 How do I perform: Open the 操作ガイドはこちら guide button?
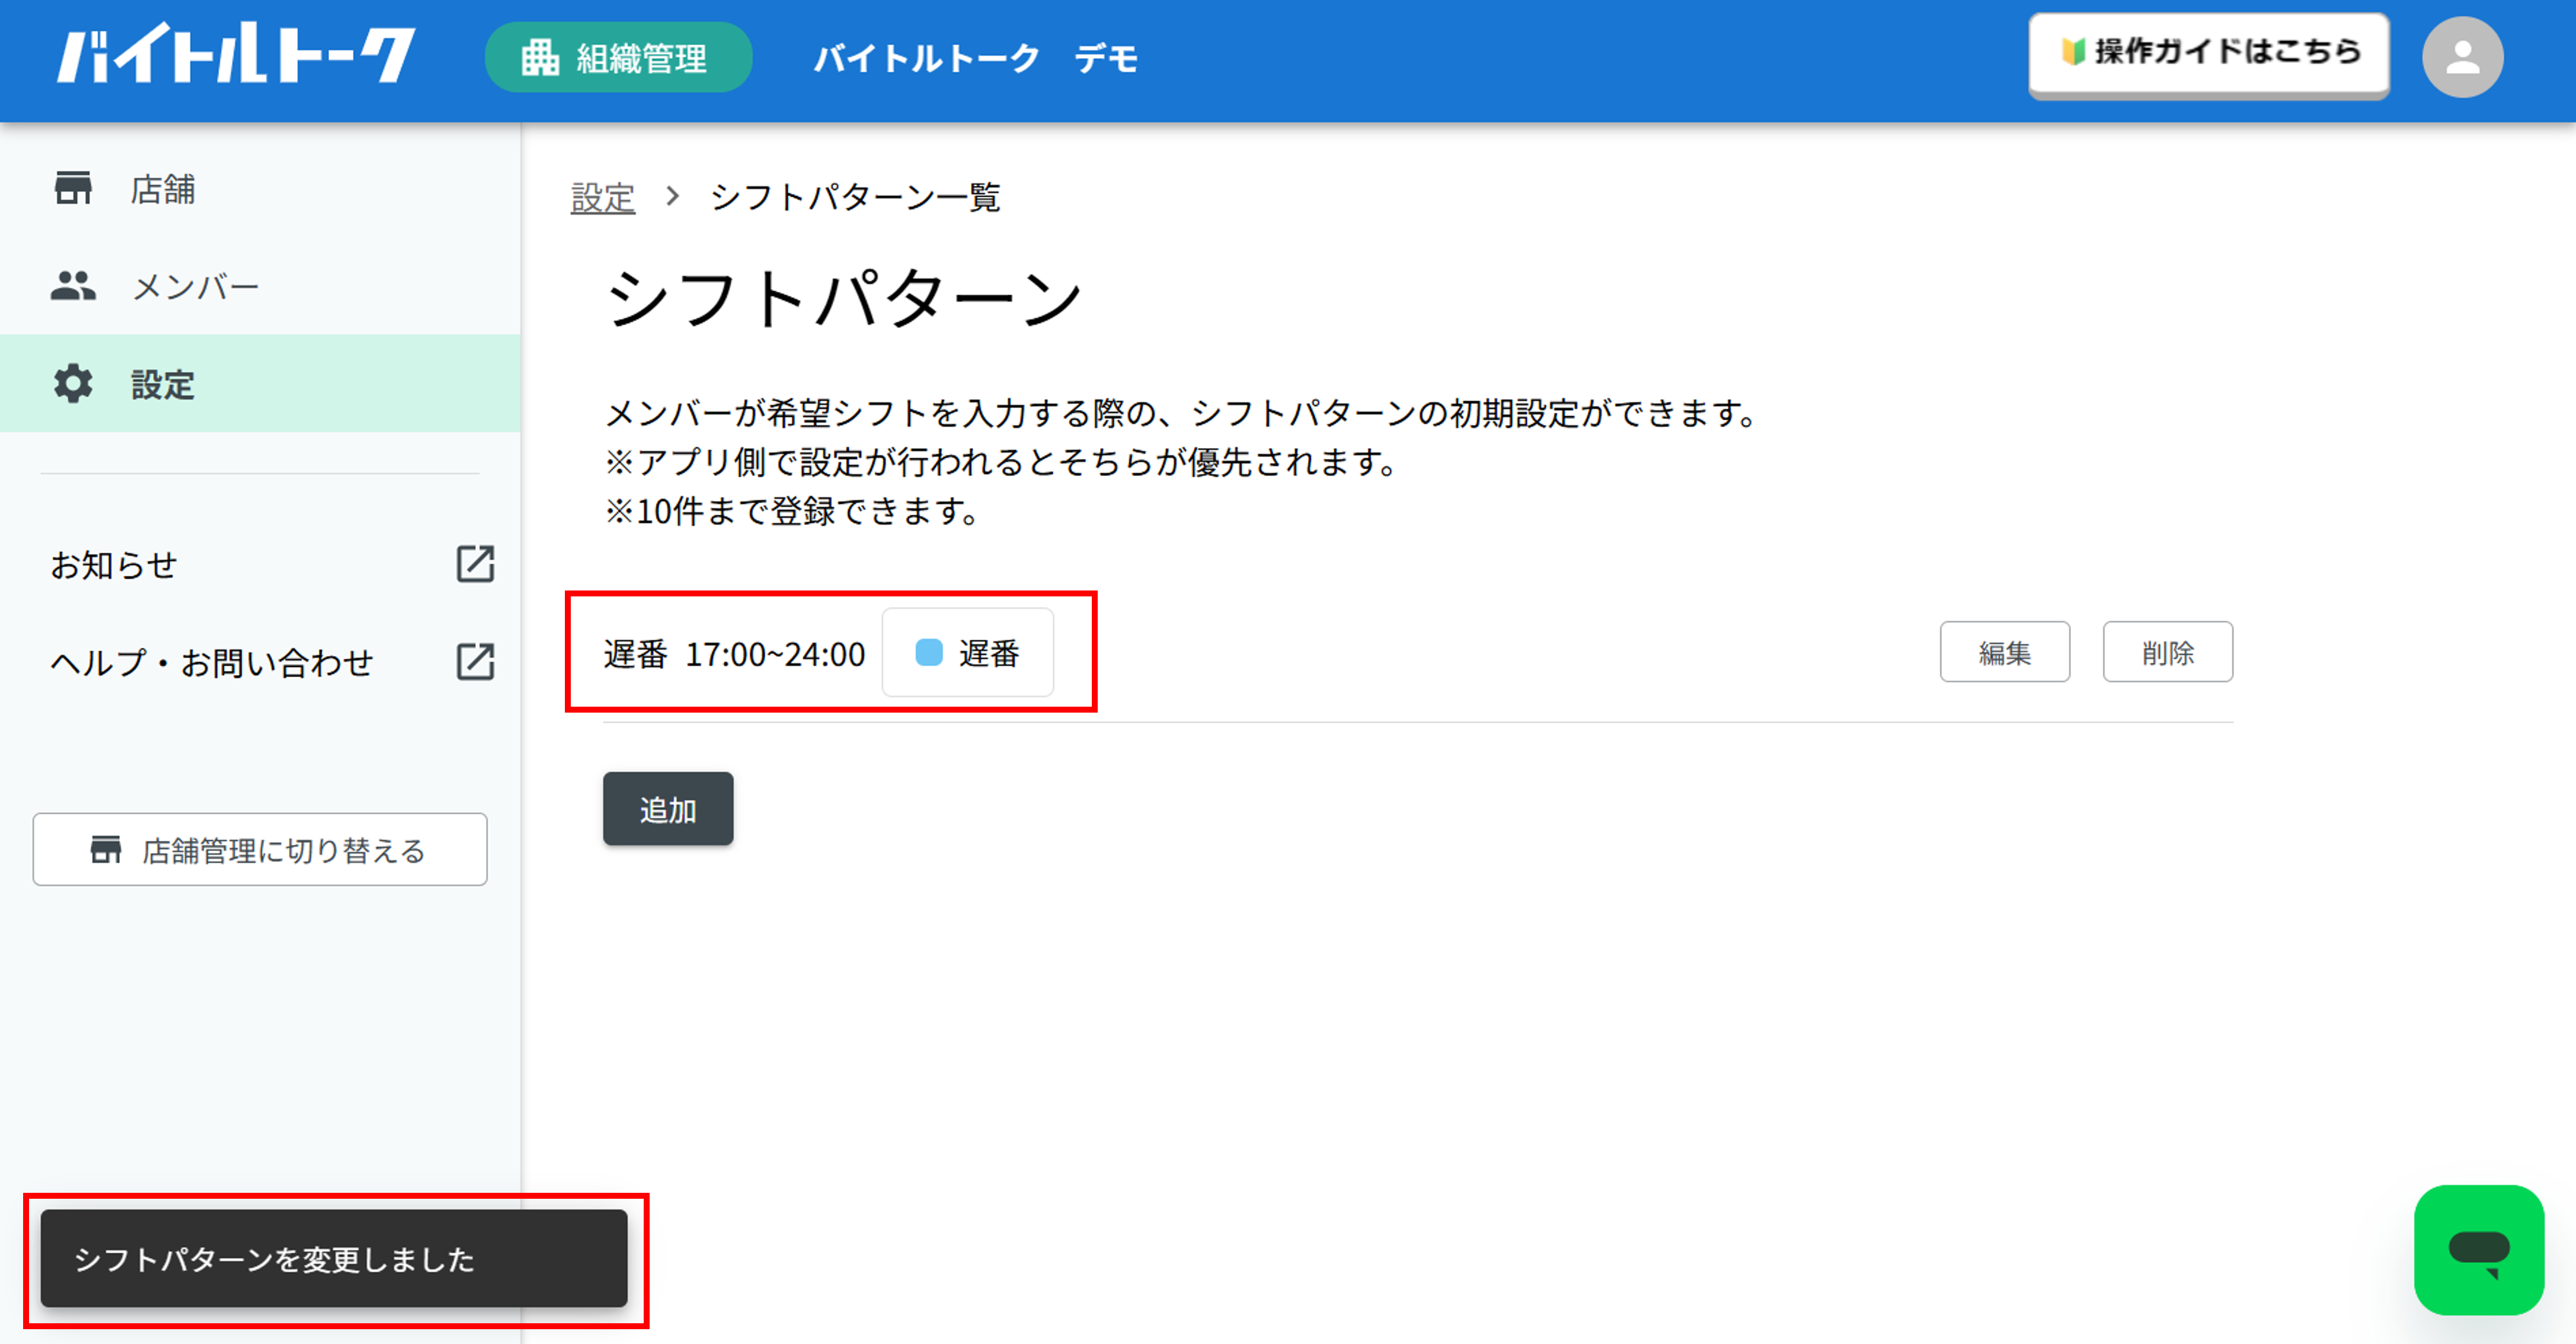[2208, 54]
